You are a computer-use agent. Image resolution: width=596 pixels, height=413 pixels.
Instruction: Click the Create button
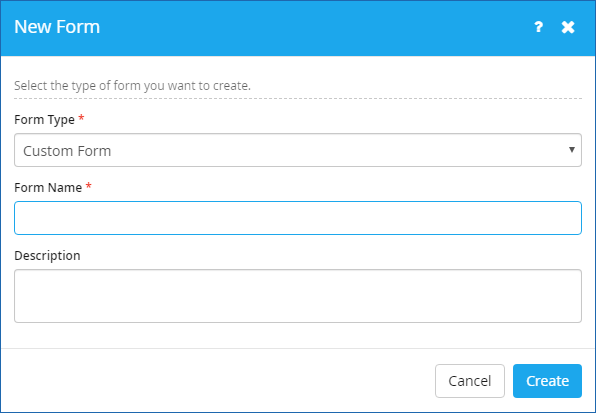[x=547, y=381]
